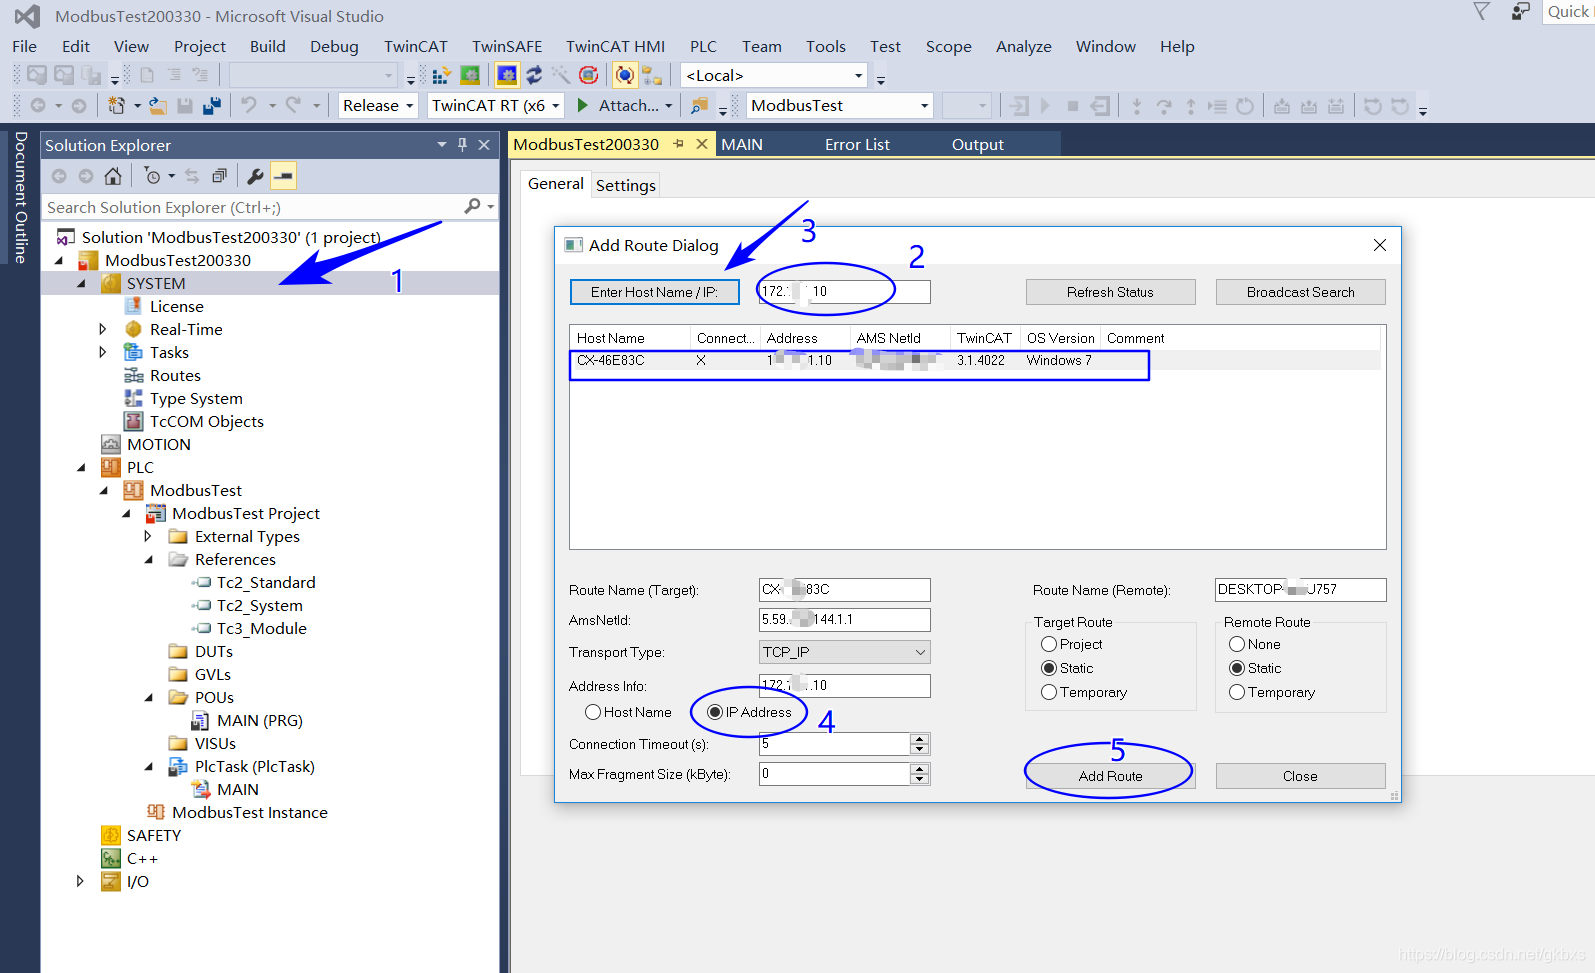This screenshot has width=1595, height=973.
Task: Select the CX-46E83C host row
Action: [x=975, y=360]
